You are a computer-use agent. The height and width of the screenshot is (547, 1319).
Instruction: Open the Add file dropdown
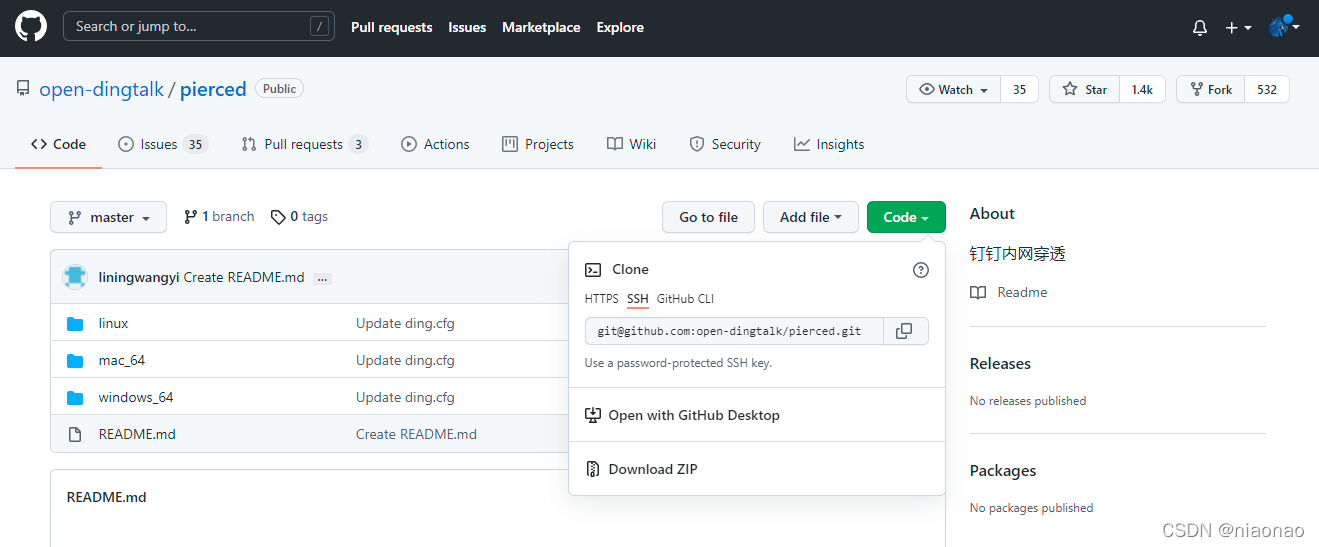coord(811,217)
